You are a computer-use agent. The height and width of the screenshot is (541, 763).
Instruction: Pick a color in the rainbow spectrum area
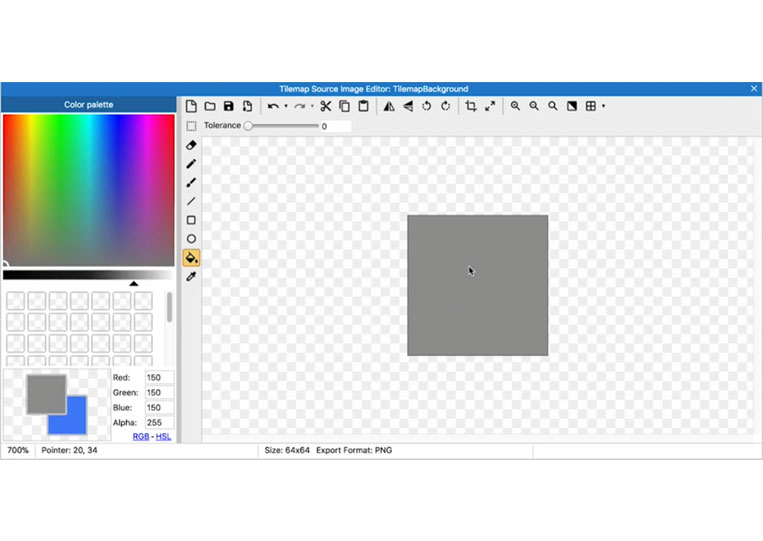89,190
